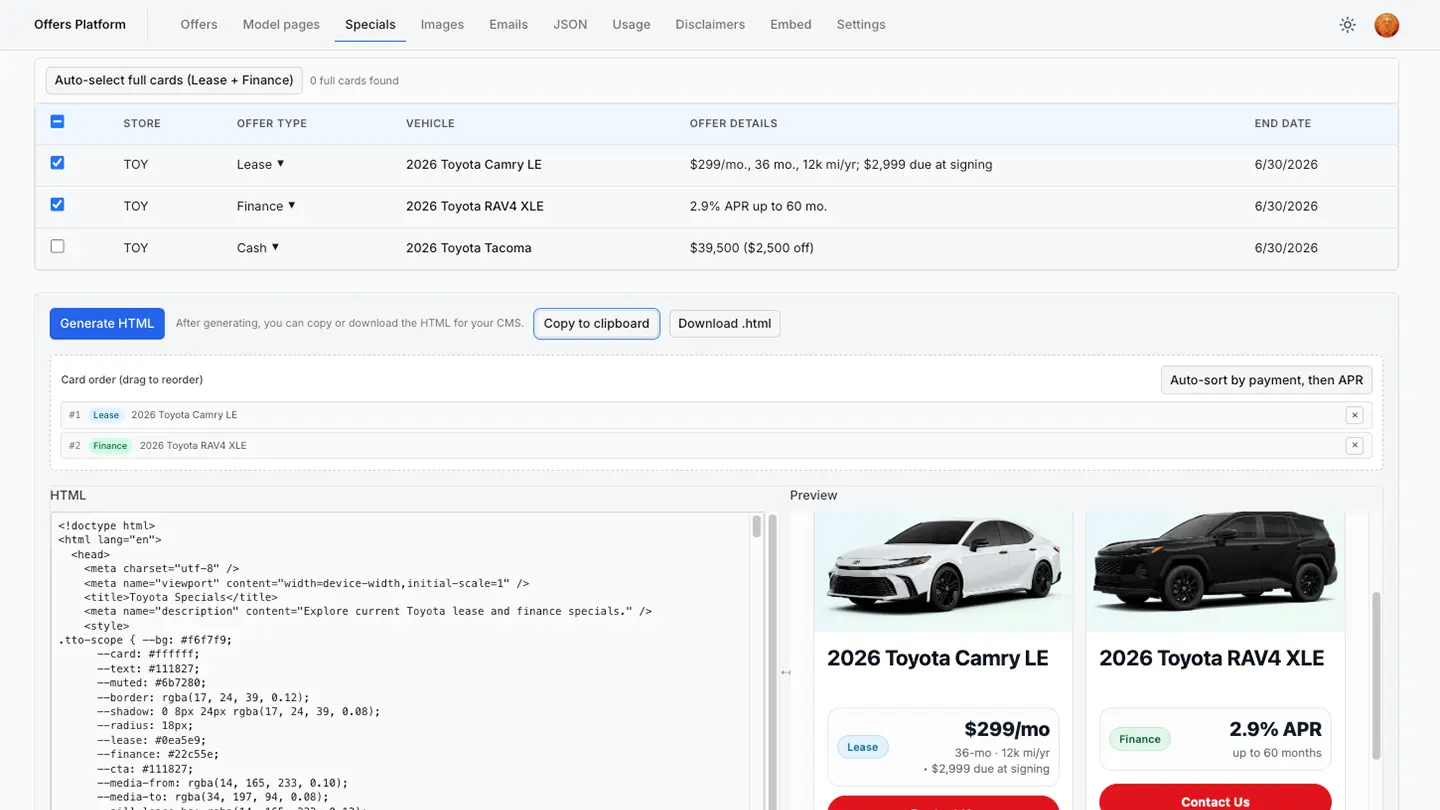This screenshot has height=810, width=1440.
Task: Open the user avatar menu
Action: (1386, 25)
